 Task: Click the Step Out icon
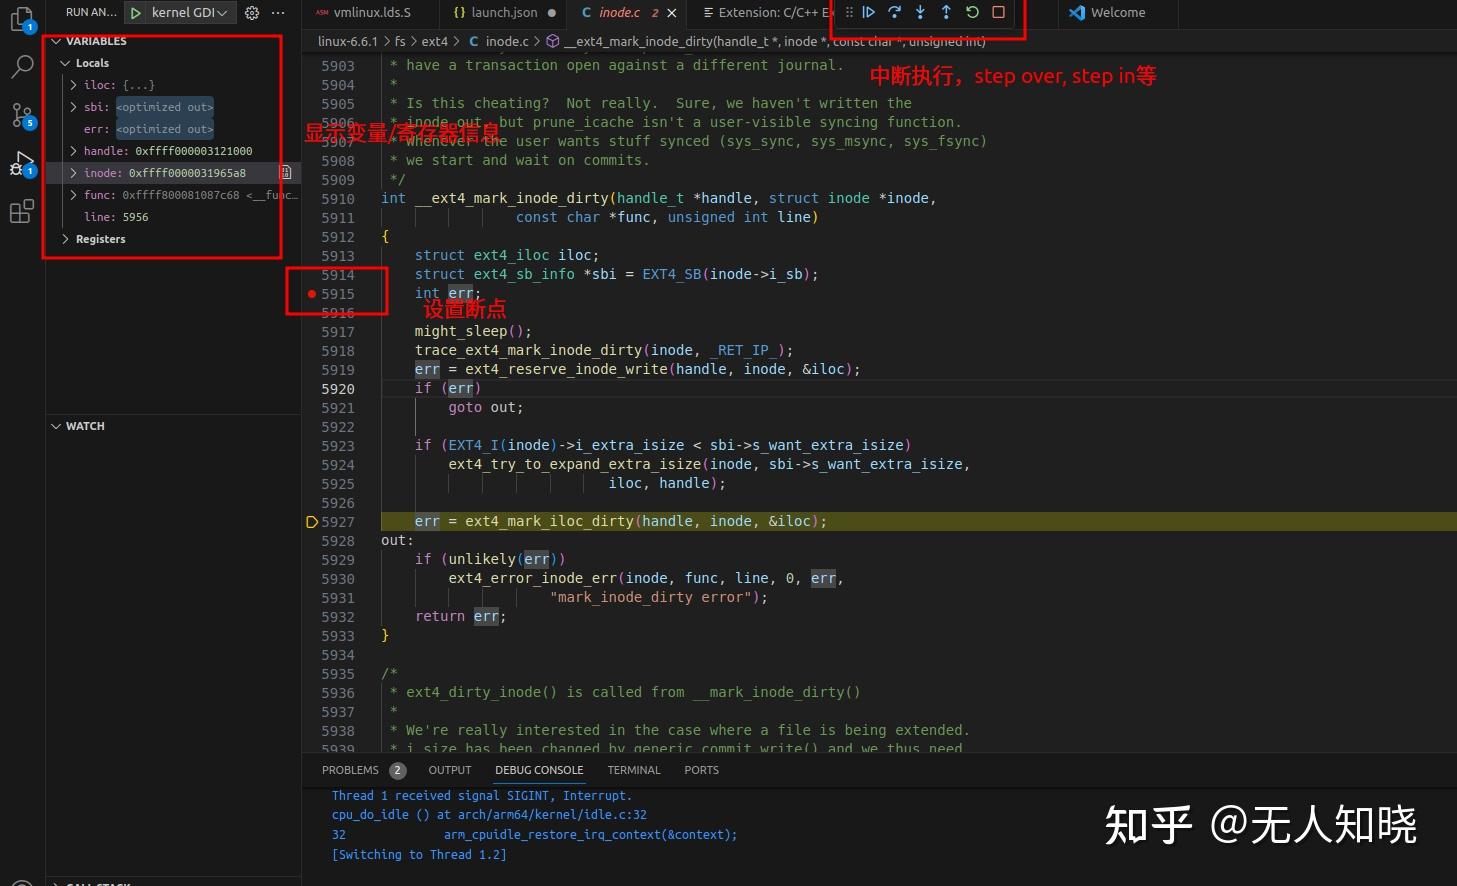click(x=945, y=12)
